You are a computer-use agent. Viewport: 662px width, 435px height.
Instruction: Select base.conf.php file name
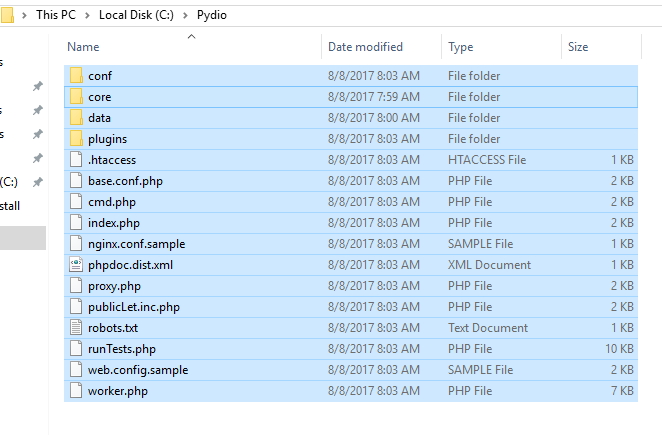coord(125,181)
